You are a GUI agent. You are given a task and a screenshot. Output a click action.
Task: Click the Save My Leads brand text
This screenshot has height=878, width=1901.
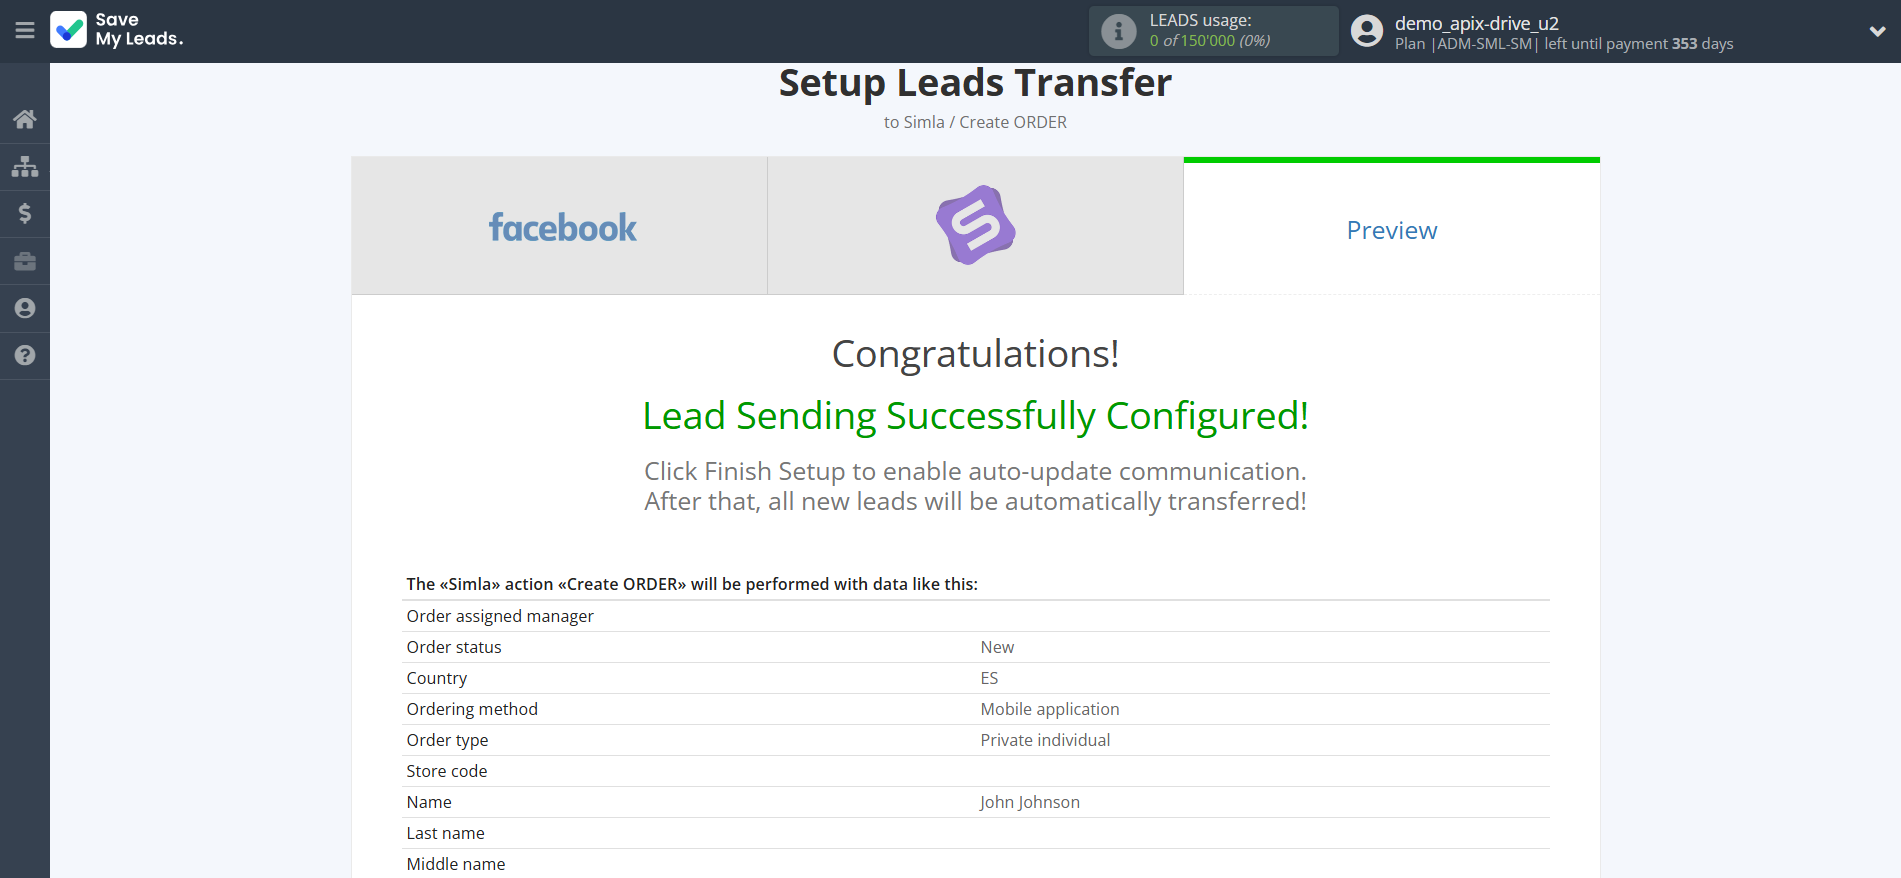pyautogui.click(x=139, y=30)
